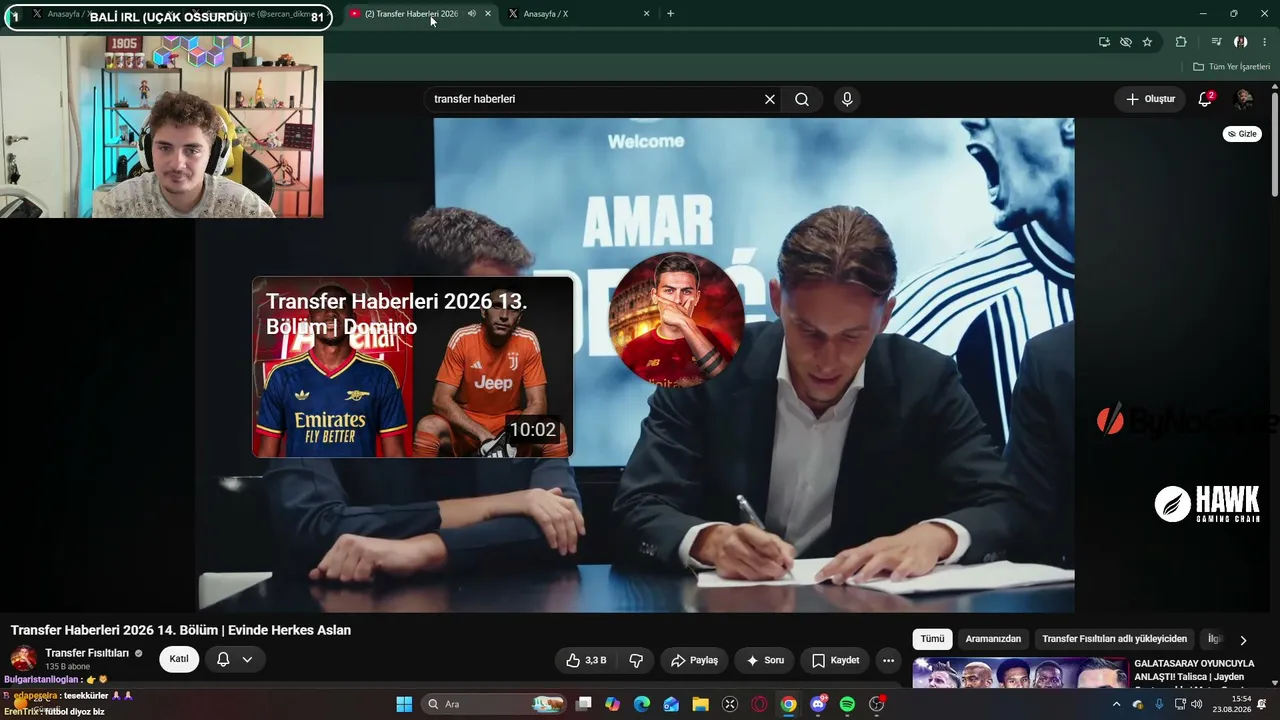Expand the channel notification options dropdown
The image size is (1280, 720).
click(247, 659)
